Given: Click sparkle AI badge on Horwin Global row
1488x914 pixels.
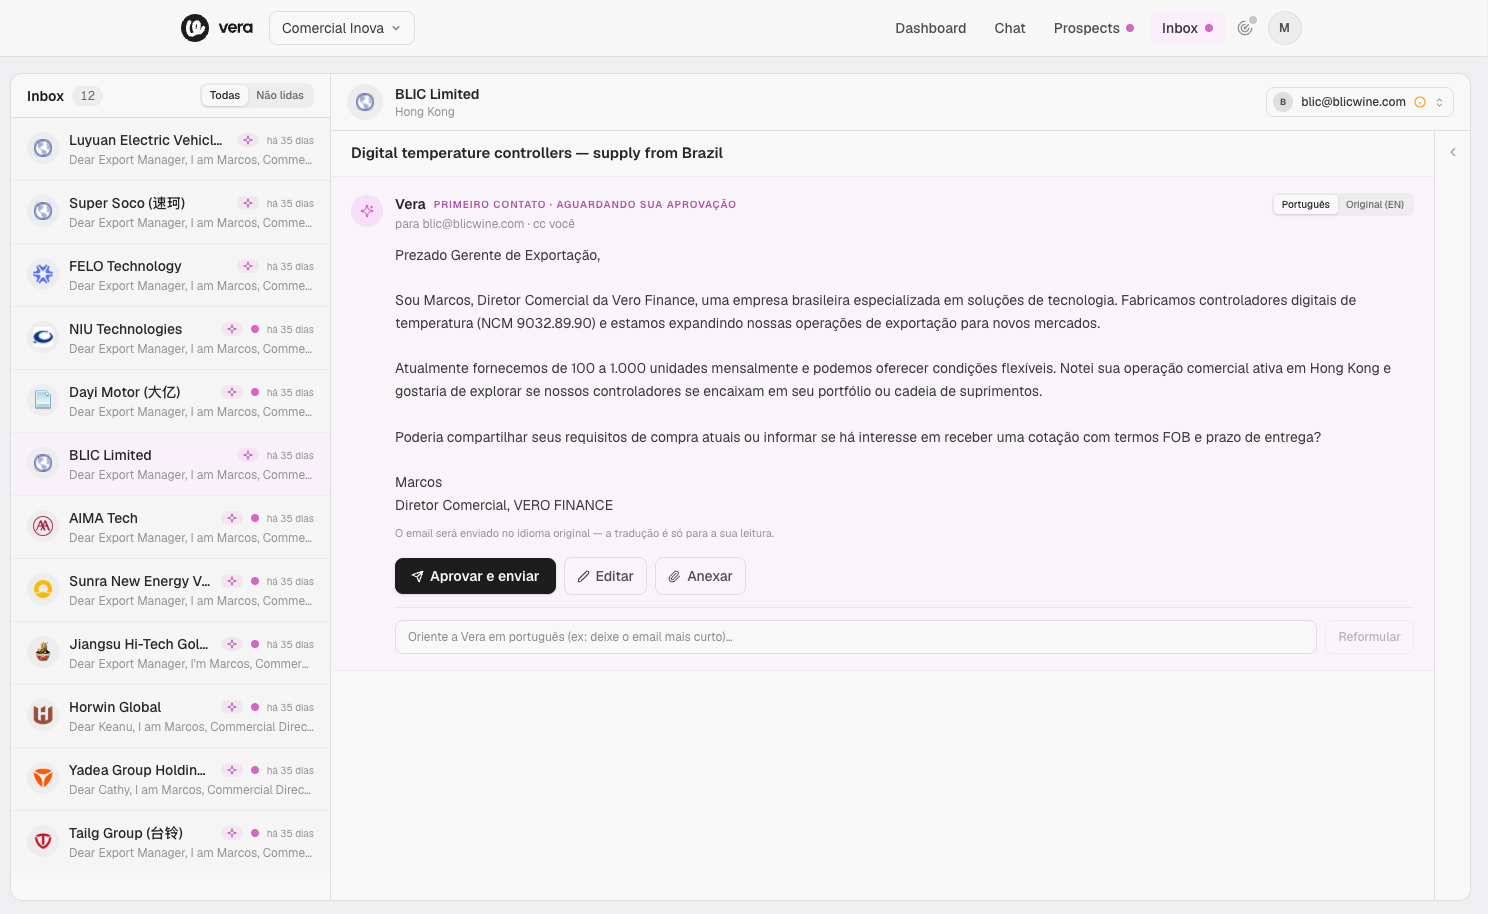Looking at the screenshot, I should pyautogui.click(x=232, y=707).
